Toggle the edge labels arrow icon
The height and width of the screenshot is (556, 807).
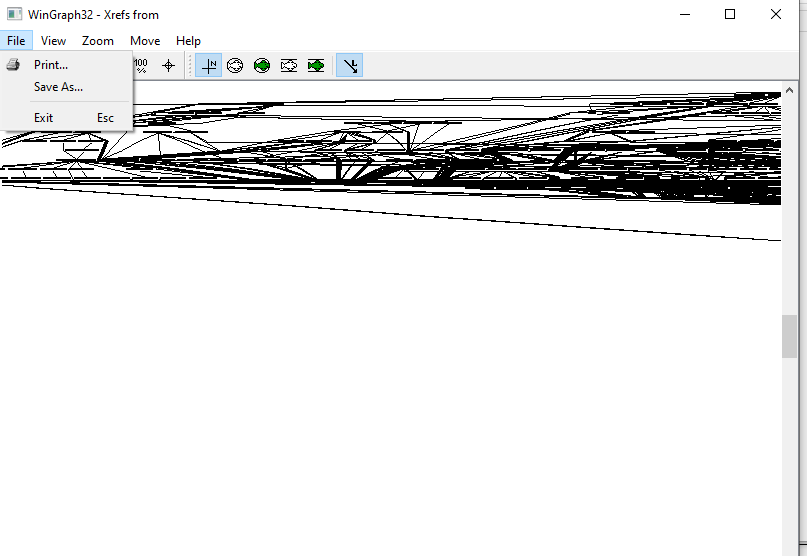point(349,65)
